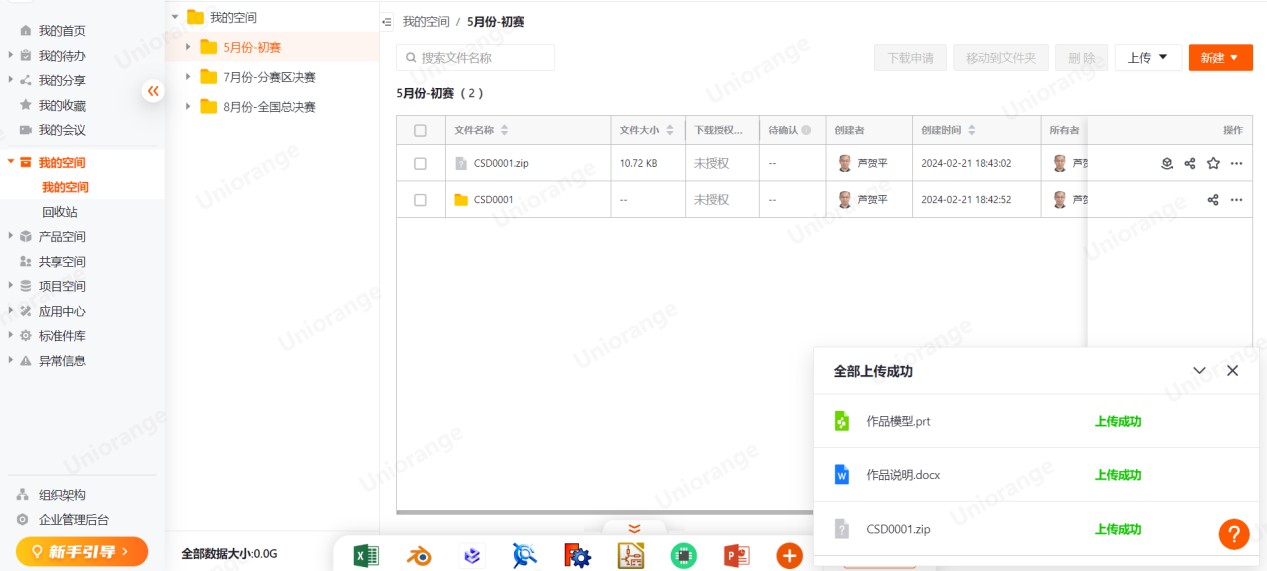
Task: Expand the 异常信息 sidebar arrow
Action: coord(11,360)
